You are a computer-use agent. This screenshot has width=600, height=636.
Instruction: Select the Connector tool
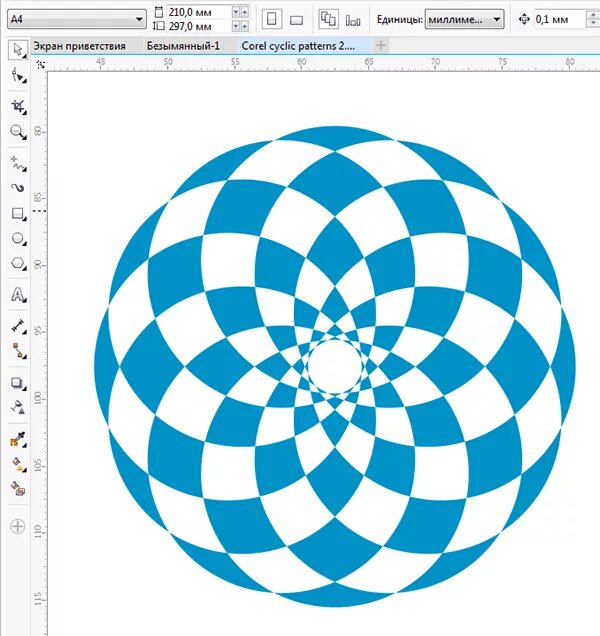tap(18, 351)
